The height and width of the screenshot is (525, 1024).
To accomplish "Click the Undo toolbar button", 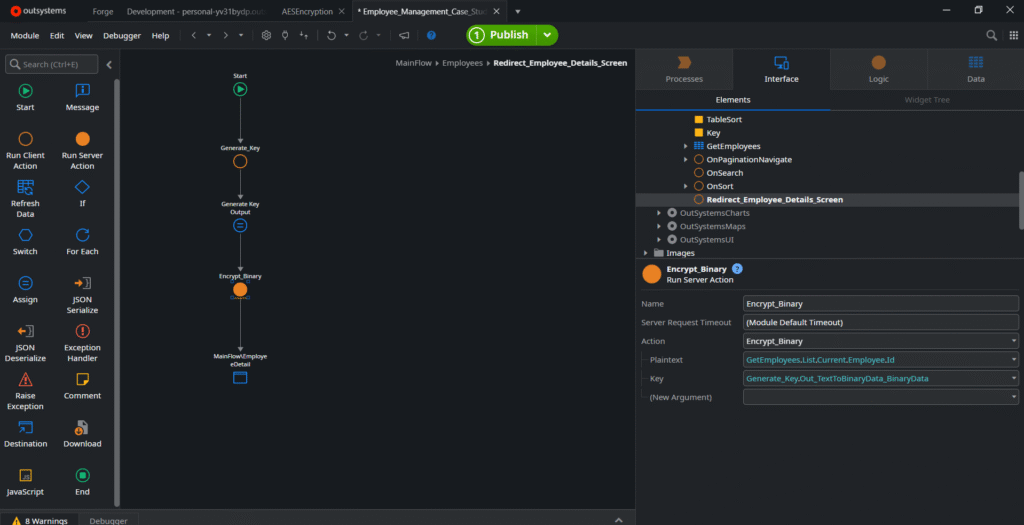I will [x=332, y=35].
